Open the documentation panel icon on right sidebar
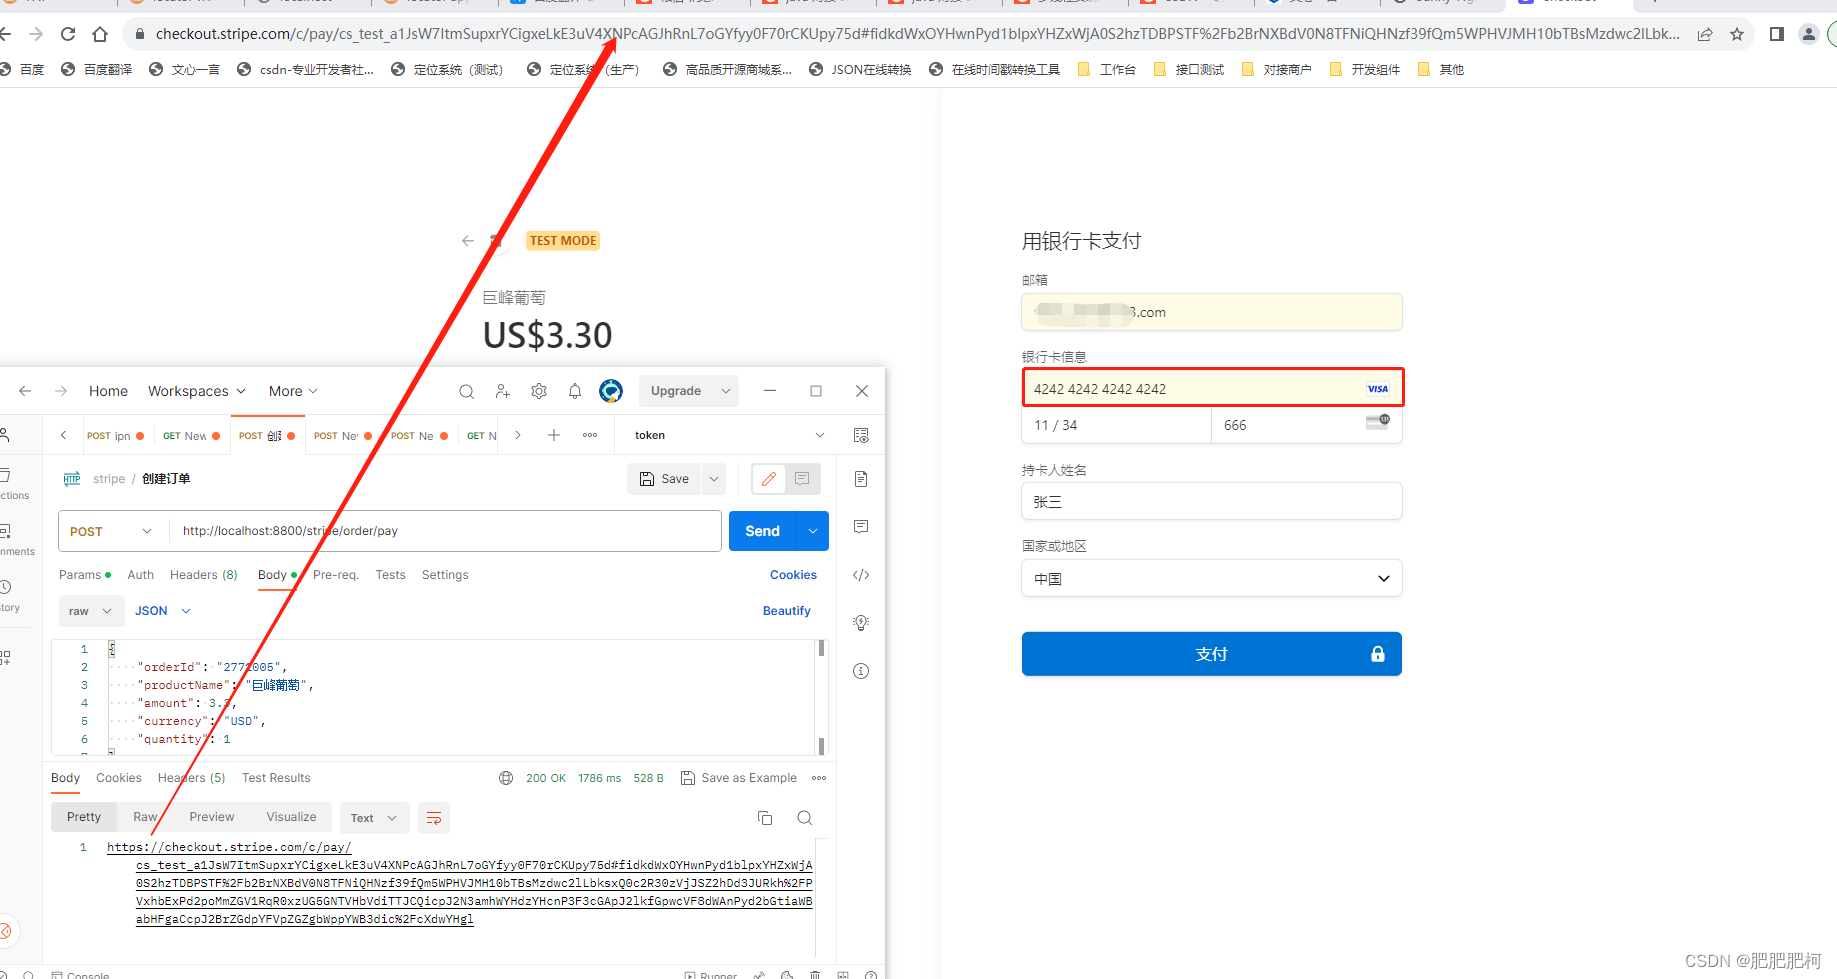Screen dimensions: 1837x979 coord(860,478)
